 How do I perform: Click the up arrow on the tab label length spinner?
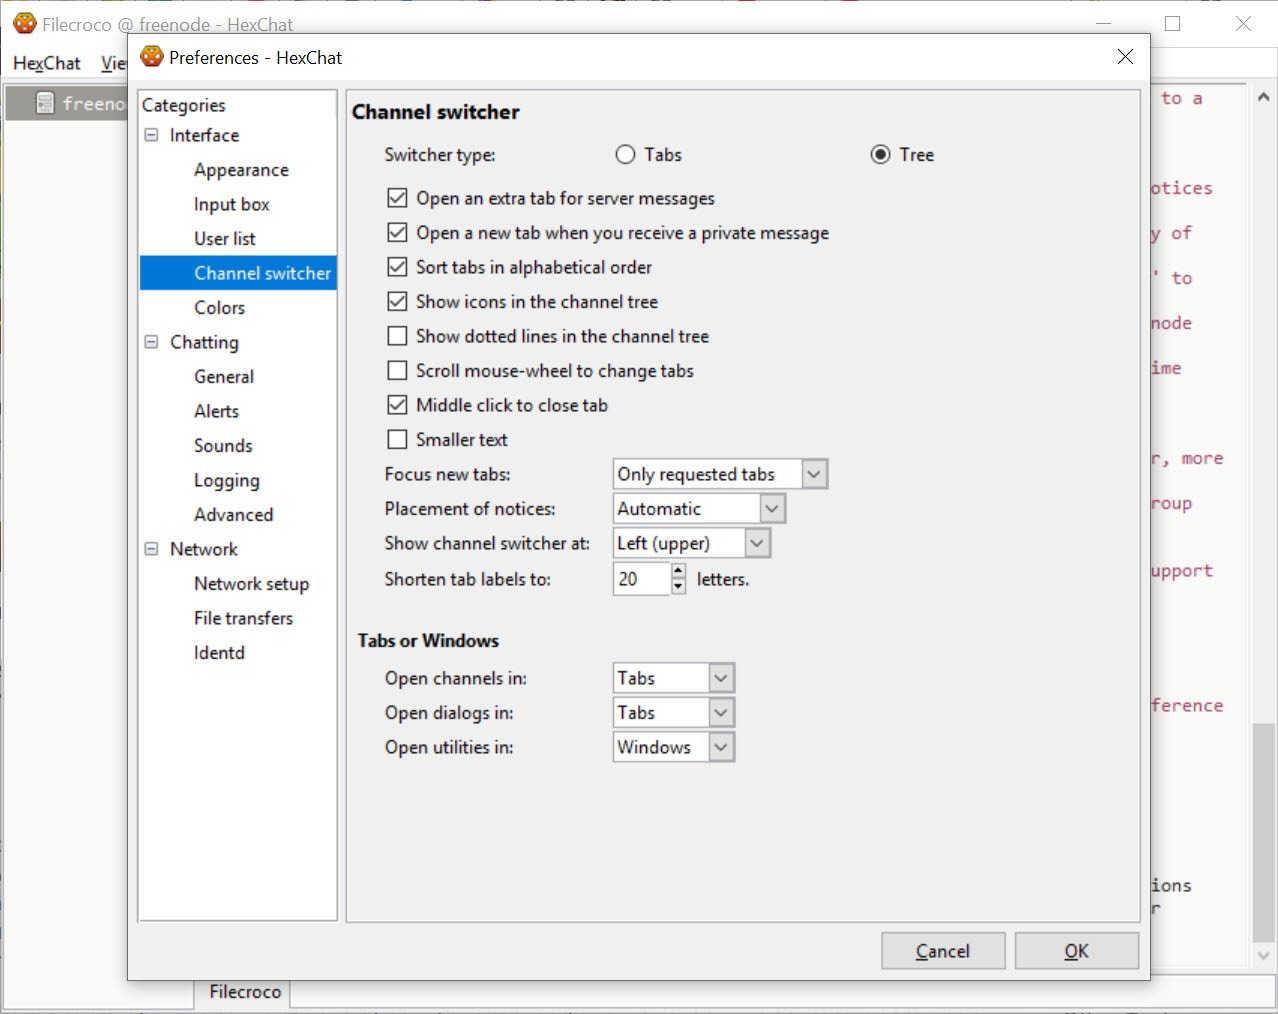coord(678,571)
